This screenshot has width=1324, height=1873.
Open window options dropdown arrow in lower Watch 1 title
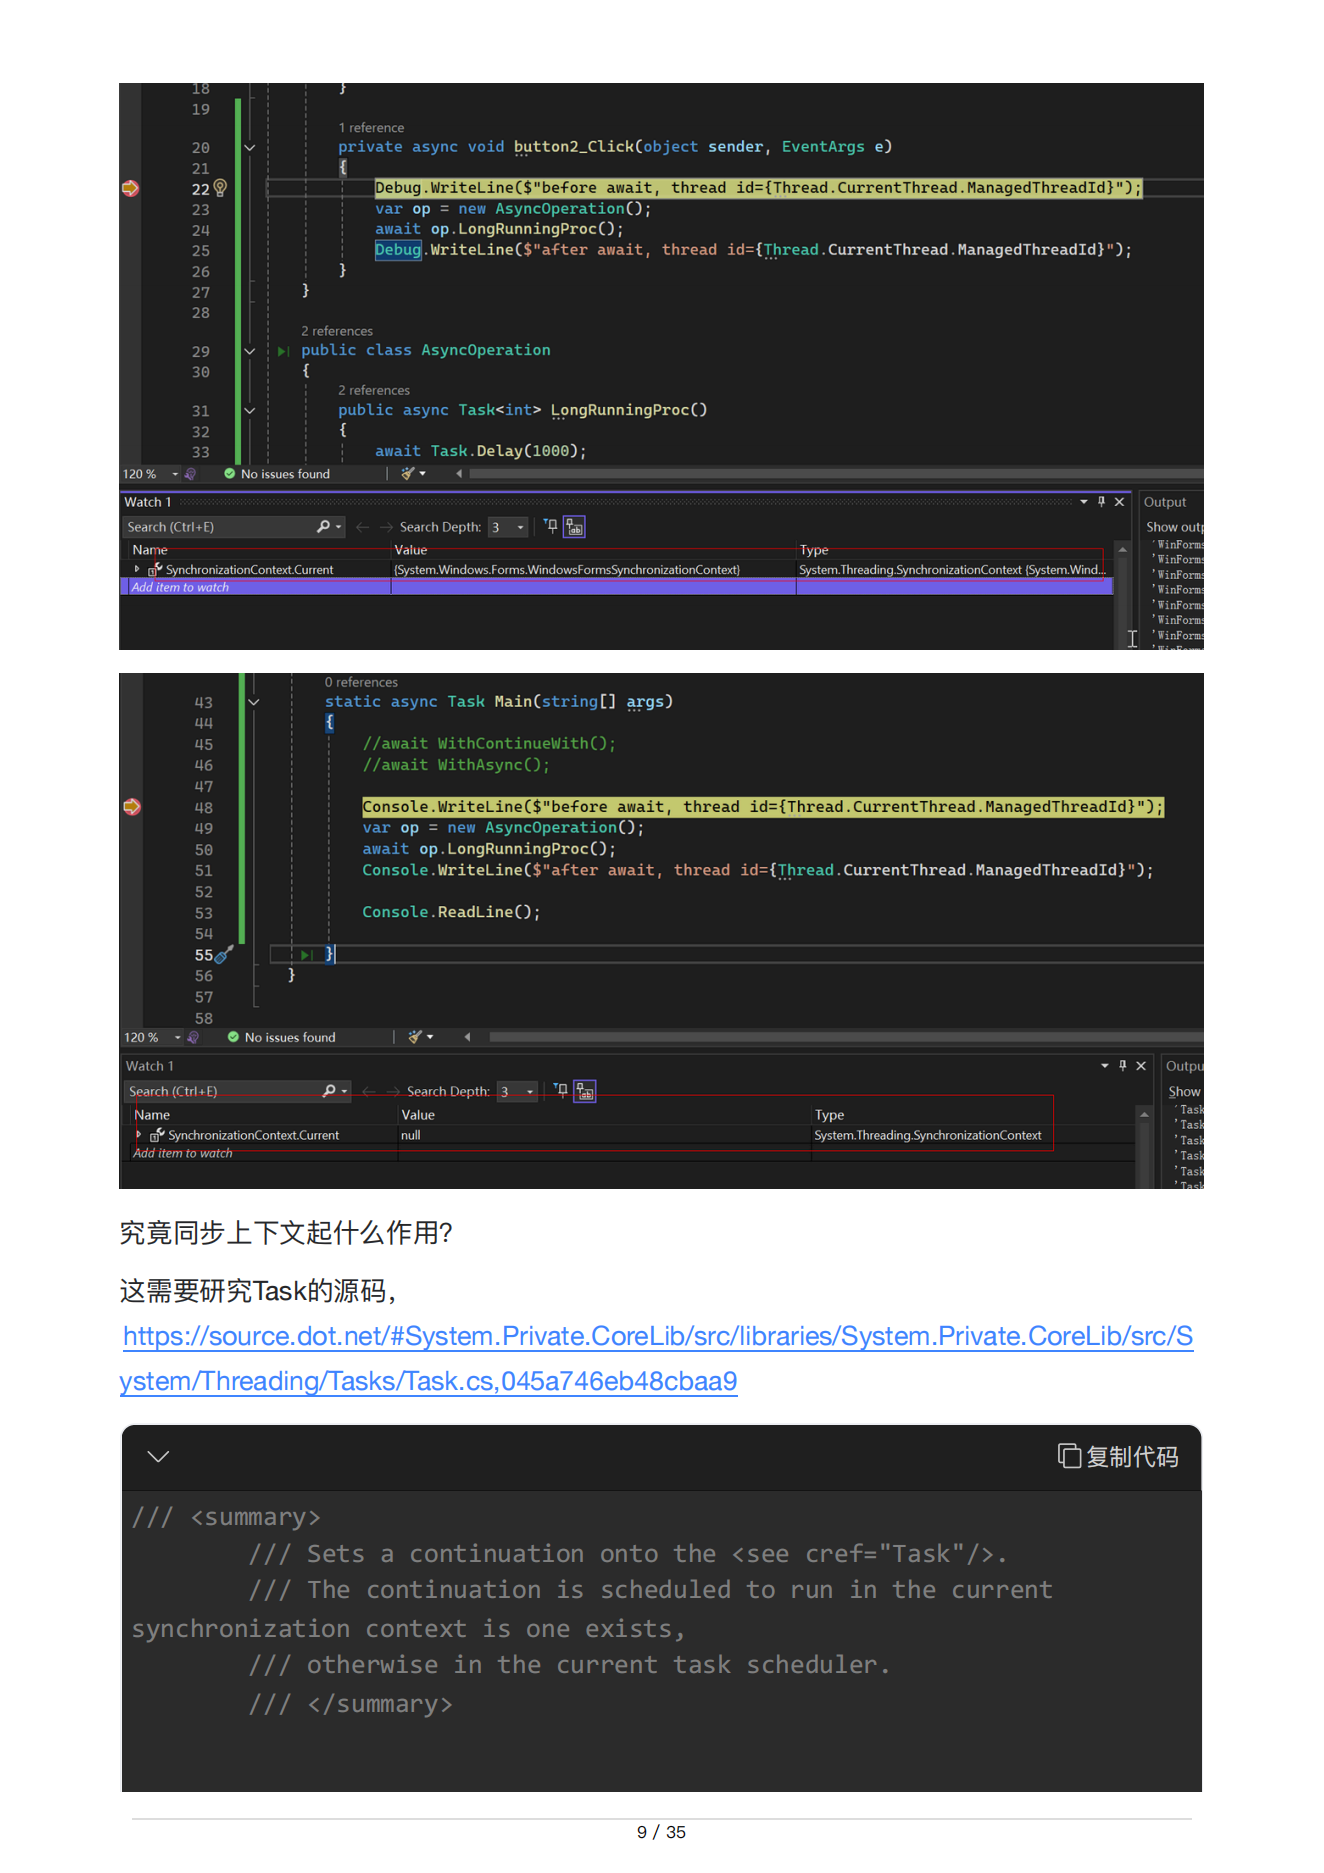coord(1105,1066)
